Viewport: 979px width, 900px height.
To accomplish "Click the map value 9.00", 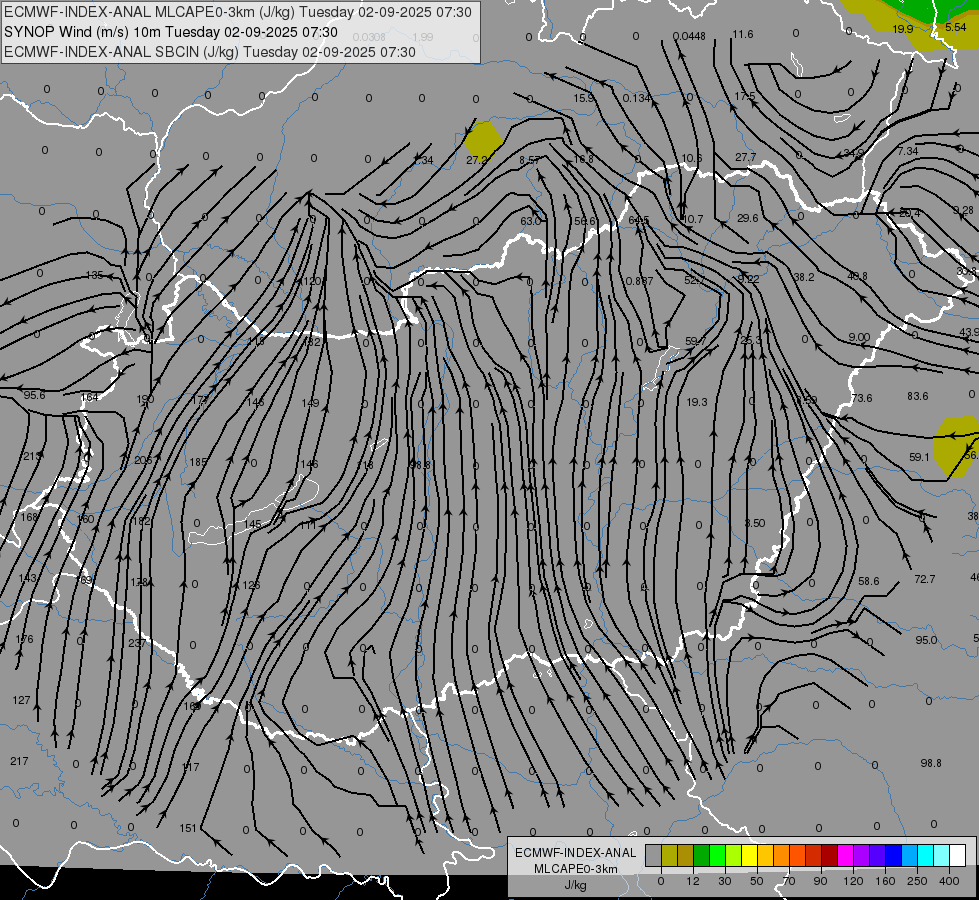I will [859, 337].
